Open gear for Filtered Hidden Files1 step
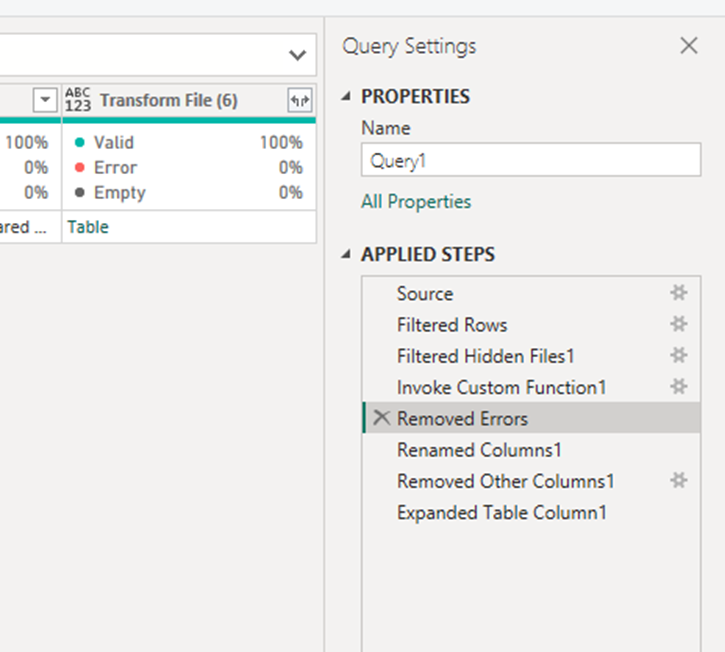Image resolution: width=725 pixels, height=652 pixels. coord(678,355)
